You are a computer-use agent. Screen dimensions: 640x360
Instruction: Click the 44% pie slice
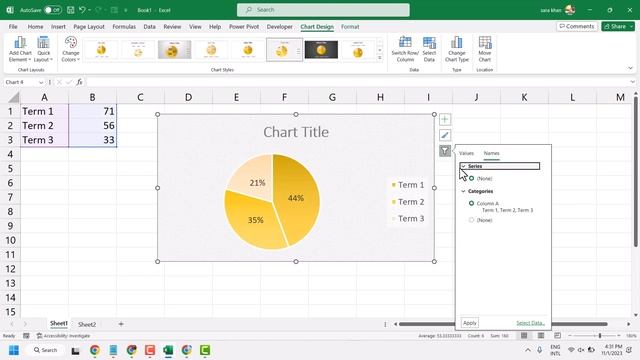click(297, 198)
